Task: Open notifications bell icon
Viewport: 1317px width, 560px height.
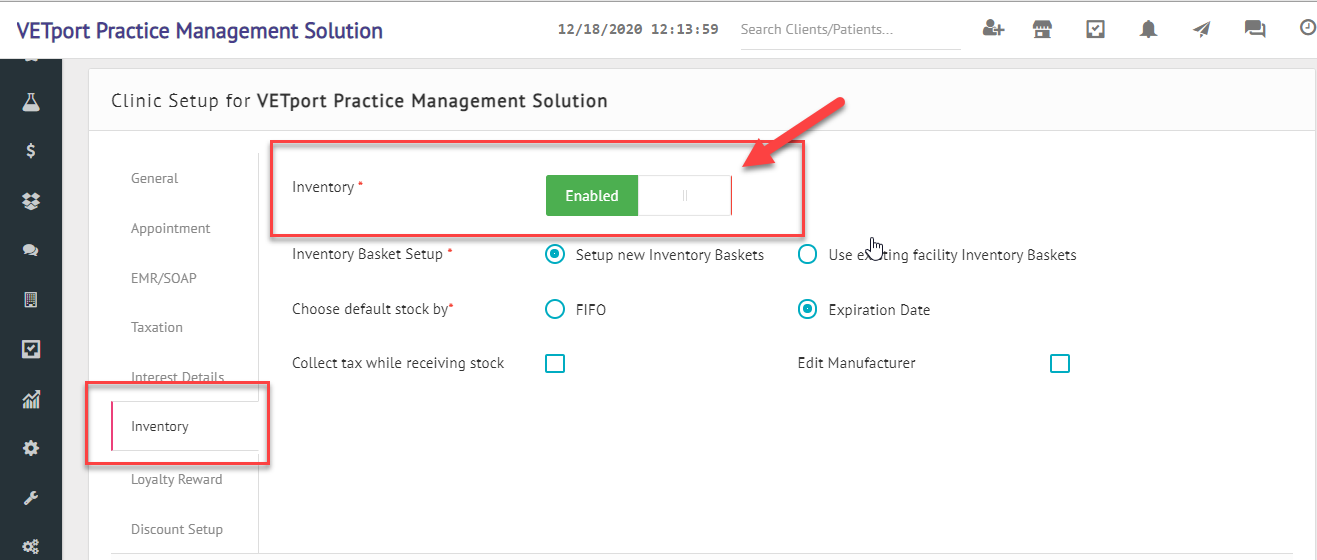Action: (x=1149, y=29)
